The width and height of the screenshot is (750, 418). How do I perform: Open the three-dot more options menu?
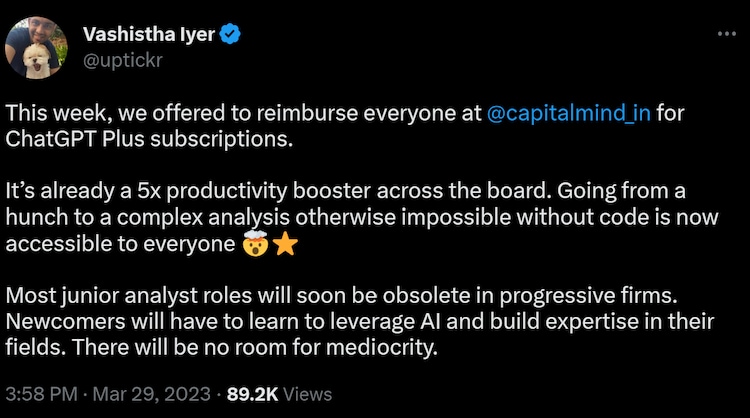pos(726,34)
